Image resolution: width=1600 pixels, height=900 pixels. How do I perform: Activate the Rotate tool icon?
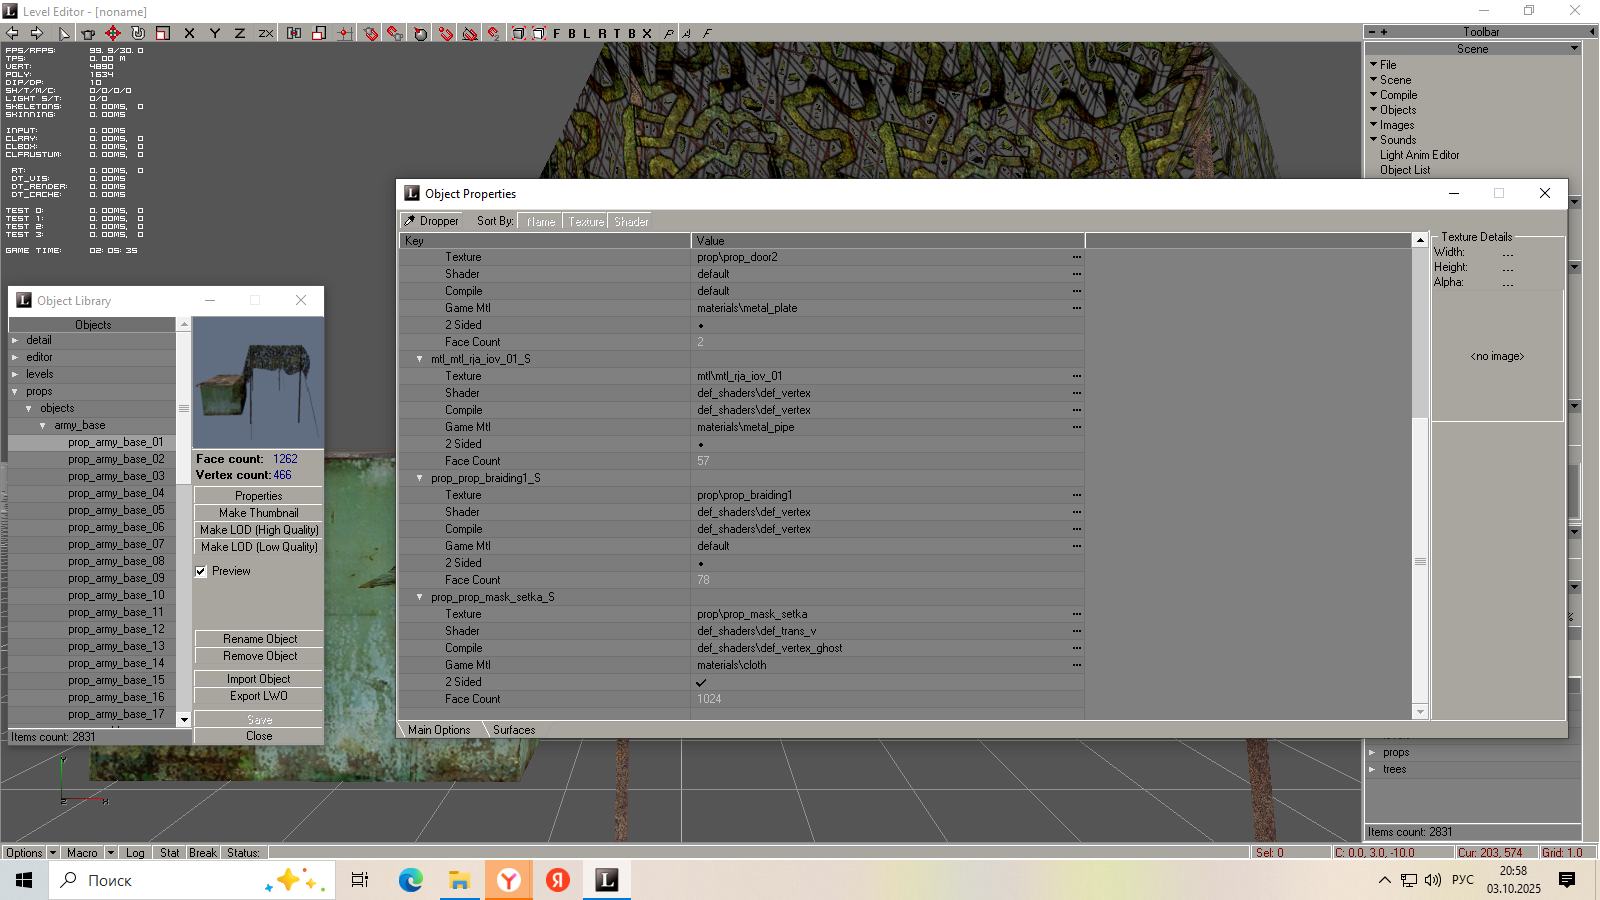(138, 33)
